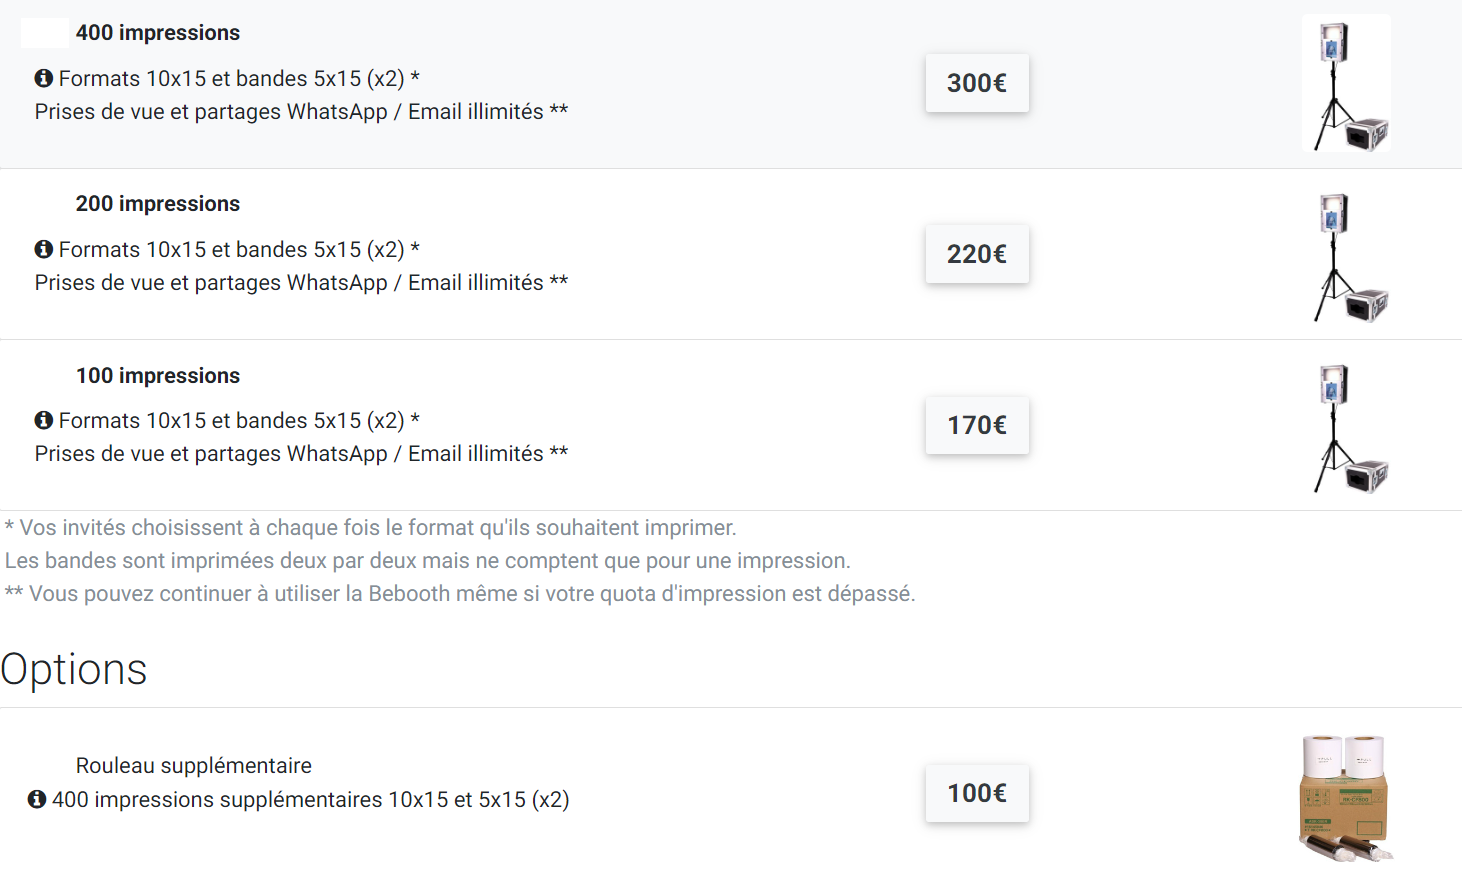Click info icon beside 400 impressions supplémentaires
The image size is (1462, 875).
(x=37, y=799)
